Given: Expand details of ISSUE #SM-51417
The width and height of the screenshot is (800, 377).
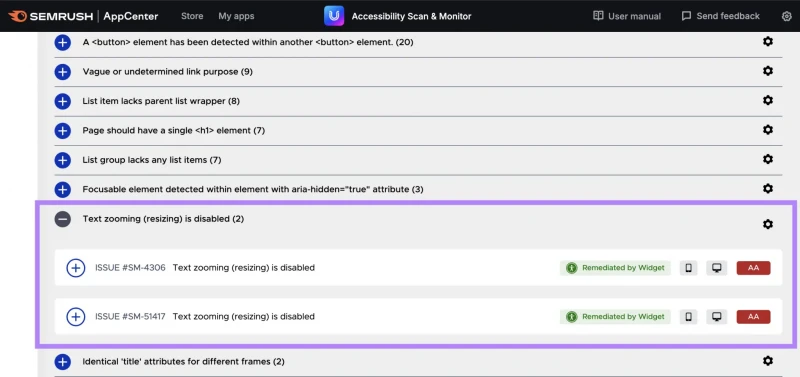Looking at the screenshot, I should pos(76,317).
